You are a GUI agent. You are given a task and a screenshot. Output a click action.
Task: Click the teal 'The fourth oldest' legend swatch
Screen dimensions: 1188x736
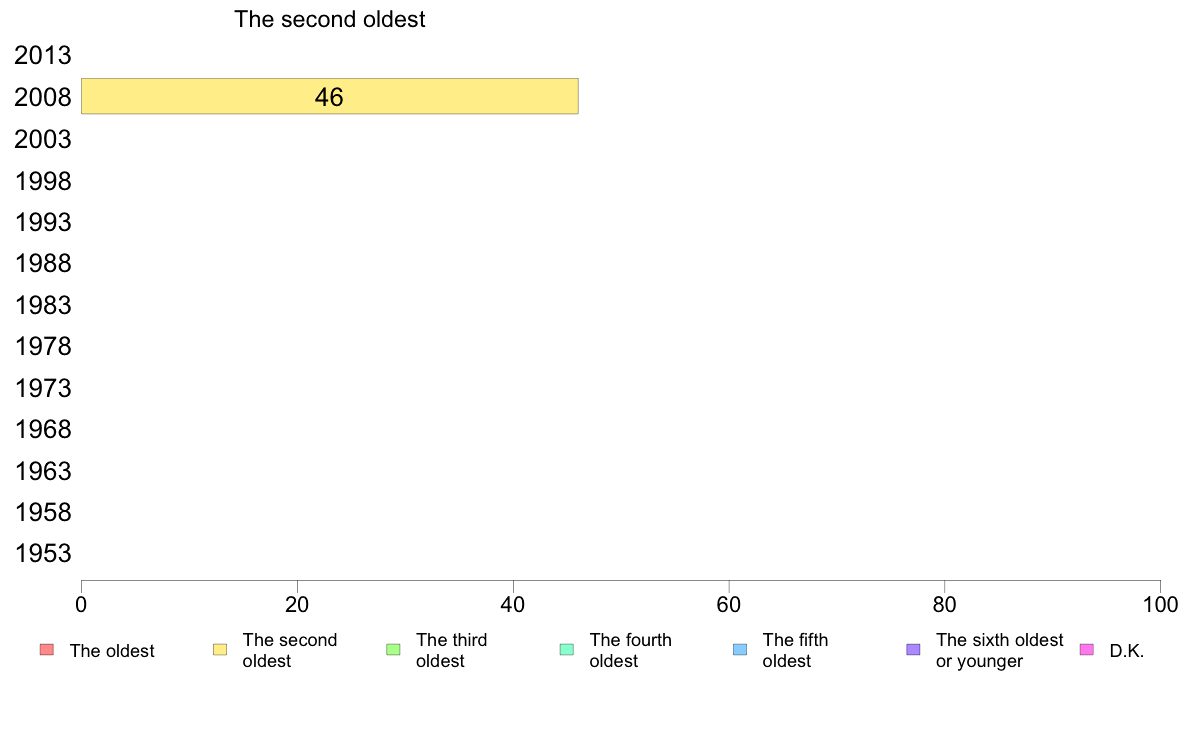pos(567,650)
